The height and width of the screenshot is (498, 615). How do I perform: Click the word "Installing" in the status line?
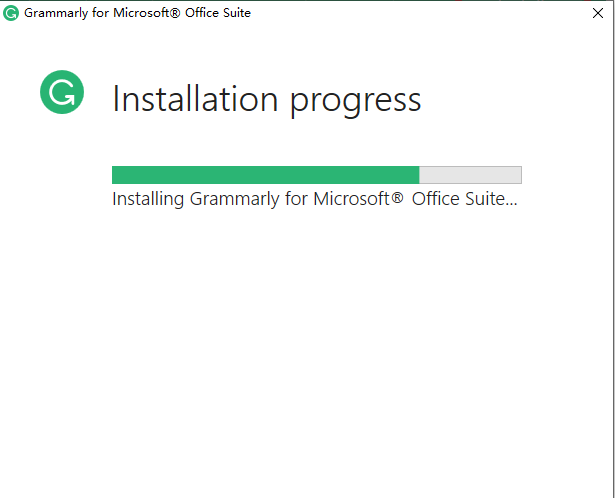pos(148,198)
